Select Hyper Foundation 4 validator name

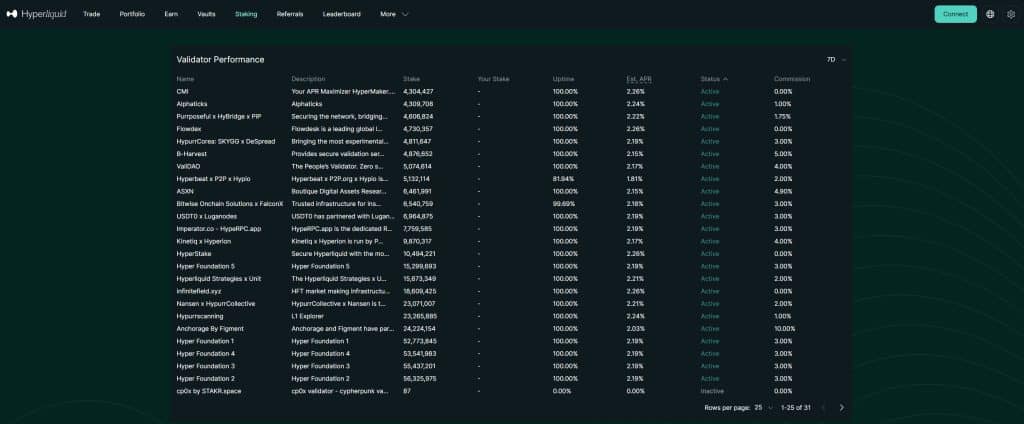click(x=206, y=353)
